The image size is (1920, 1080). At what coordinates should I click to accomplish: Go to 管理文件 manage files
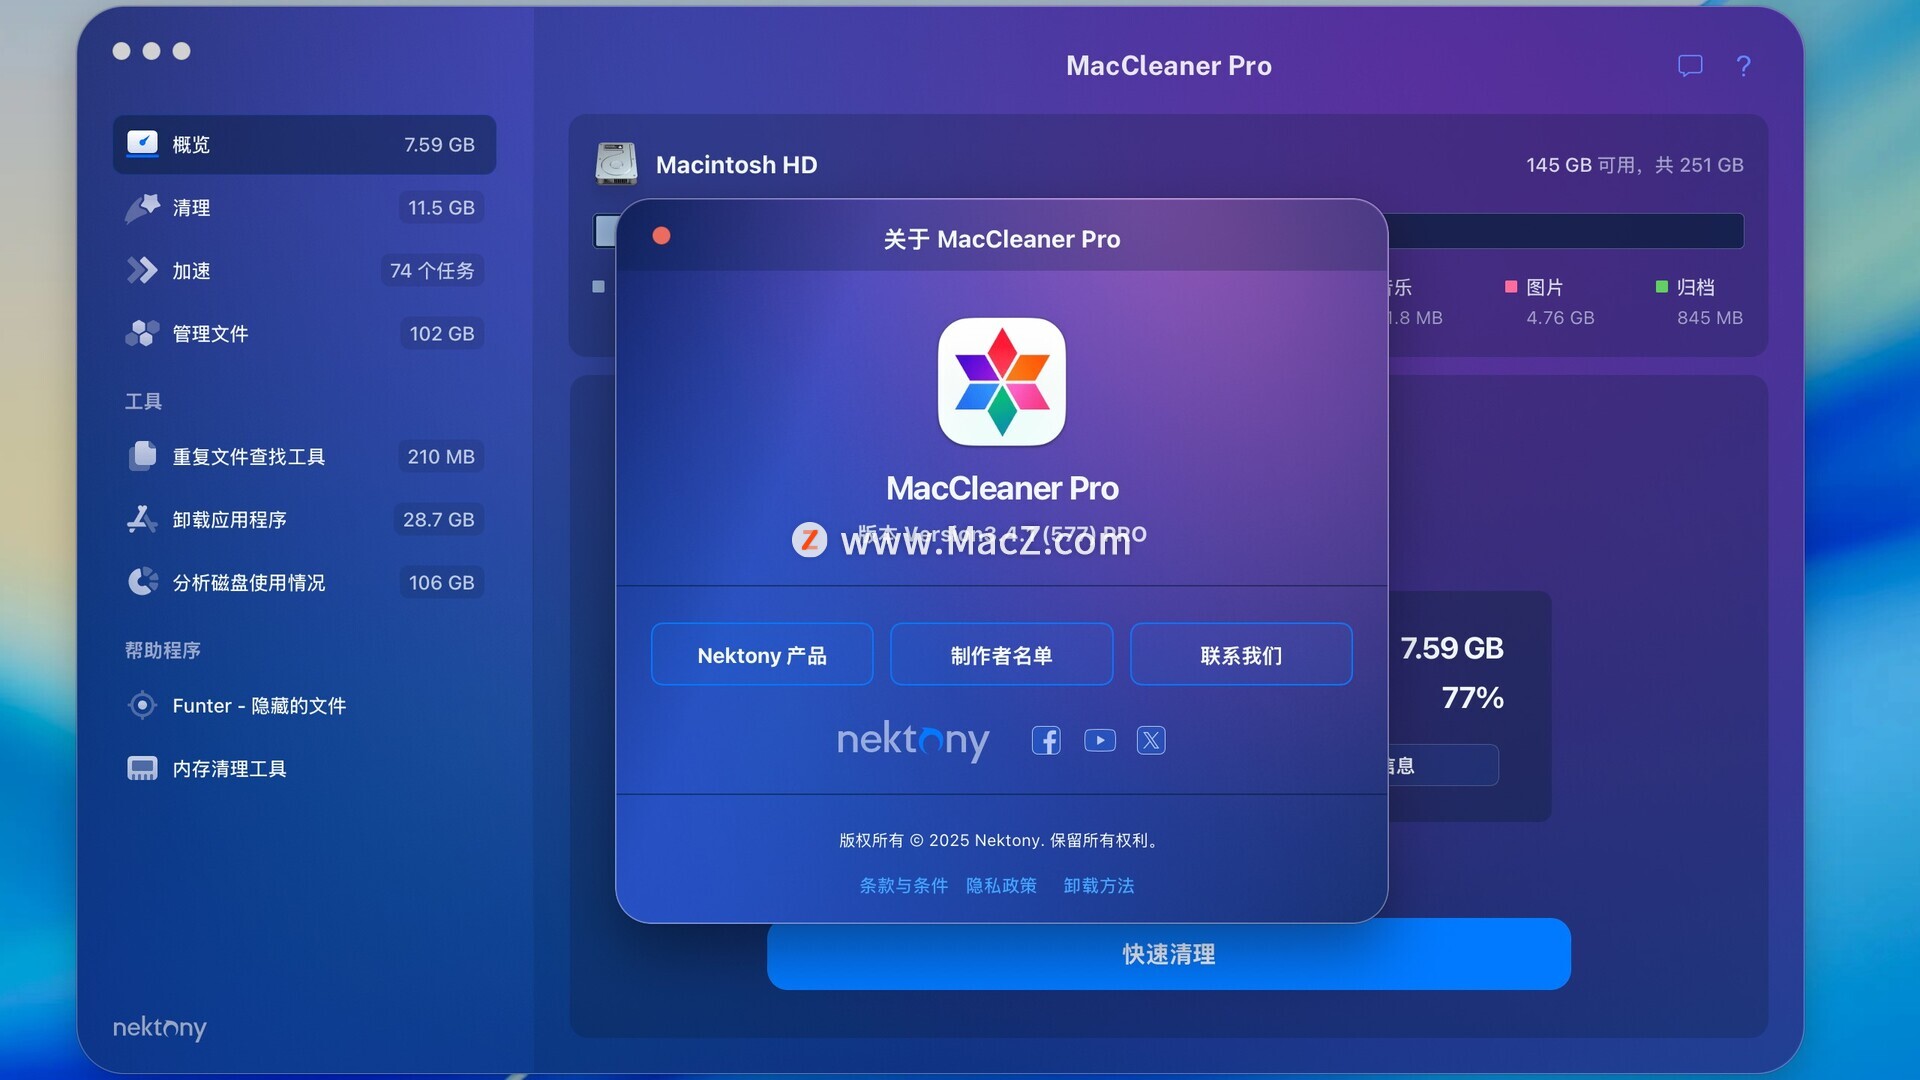(x=304, y=333)
